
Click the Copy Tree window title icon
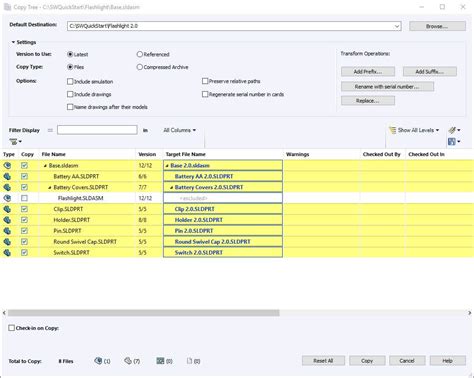(x=7, y=7)
